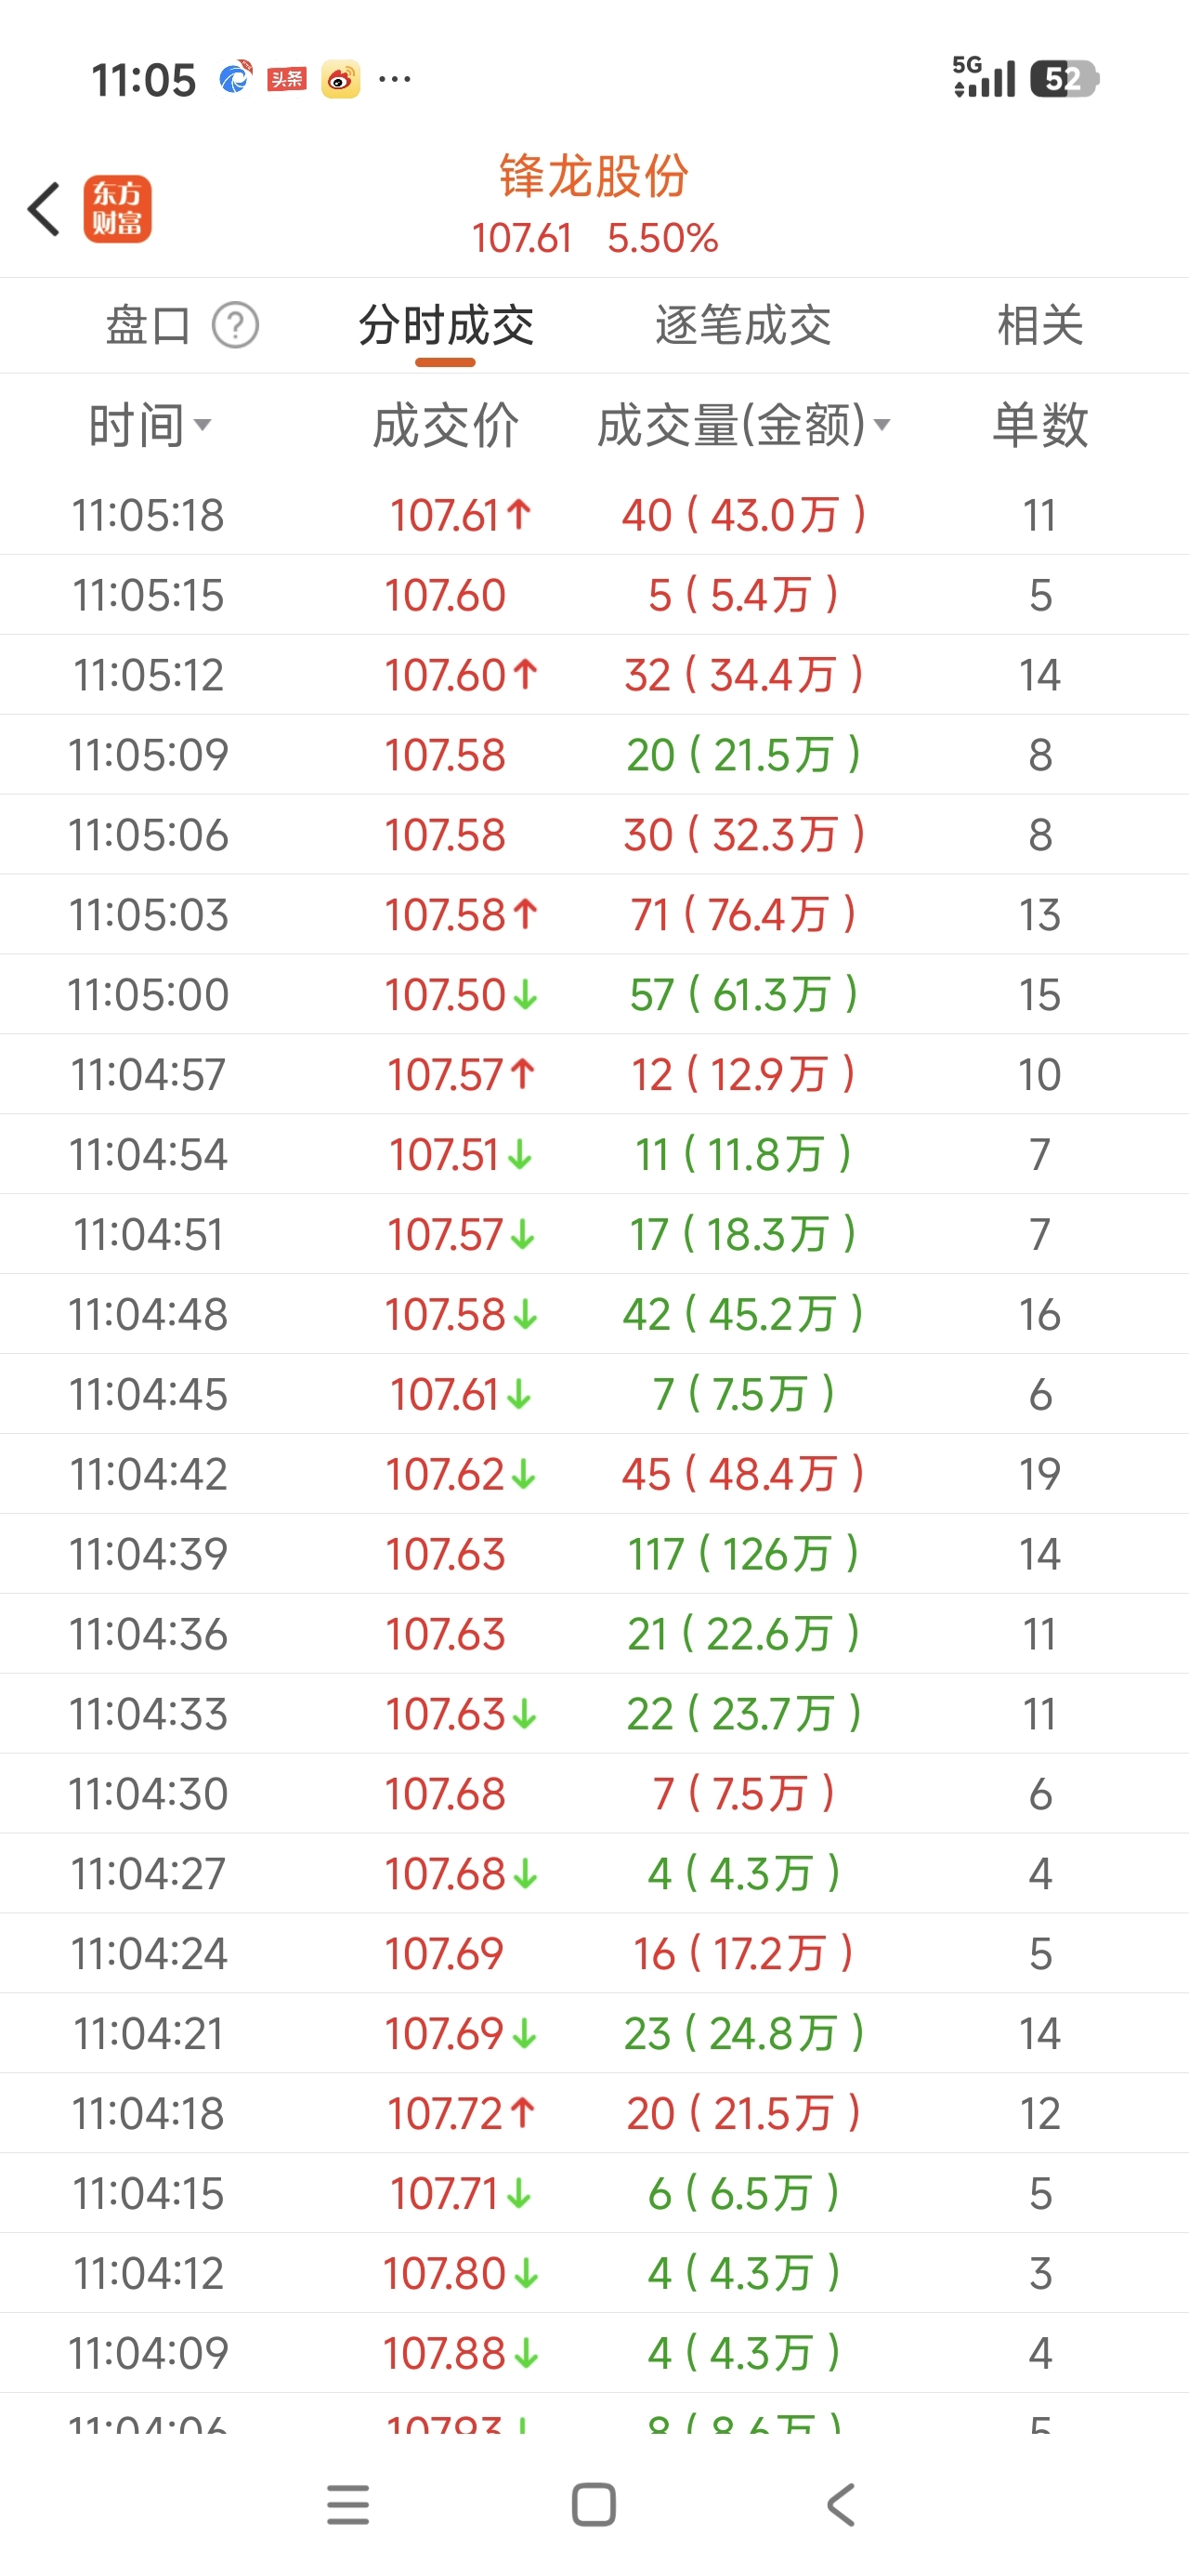1189x2576 pixels.
Task: Tap the 单数 column header
Action: 1040,425
